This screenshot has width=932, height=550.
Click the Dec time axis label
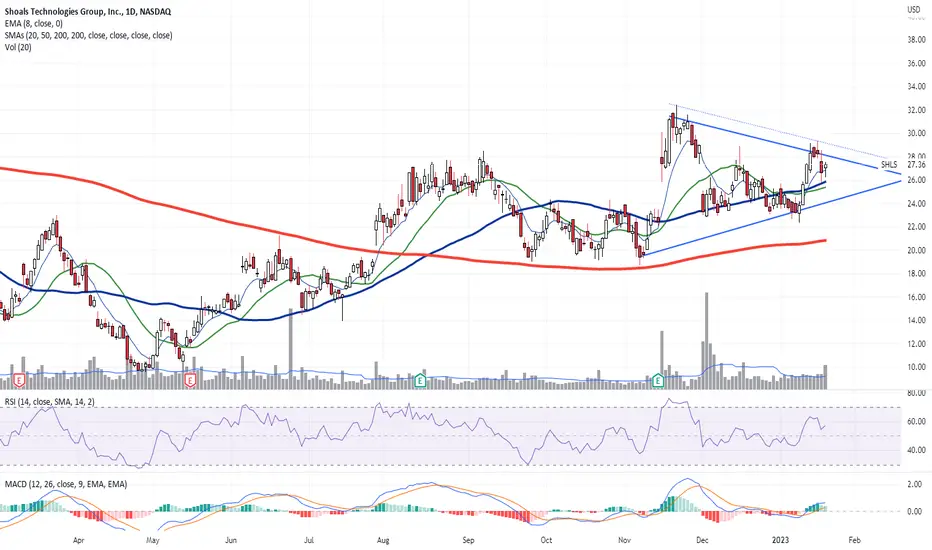(702, 540)
